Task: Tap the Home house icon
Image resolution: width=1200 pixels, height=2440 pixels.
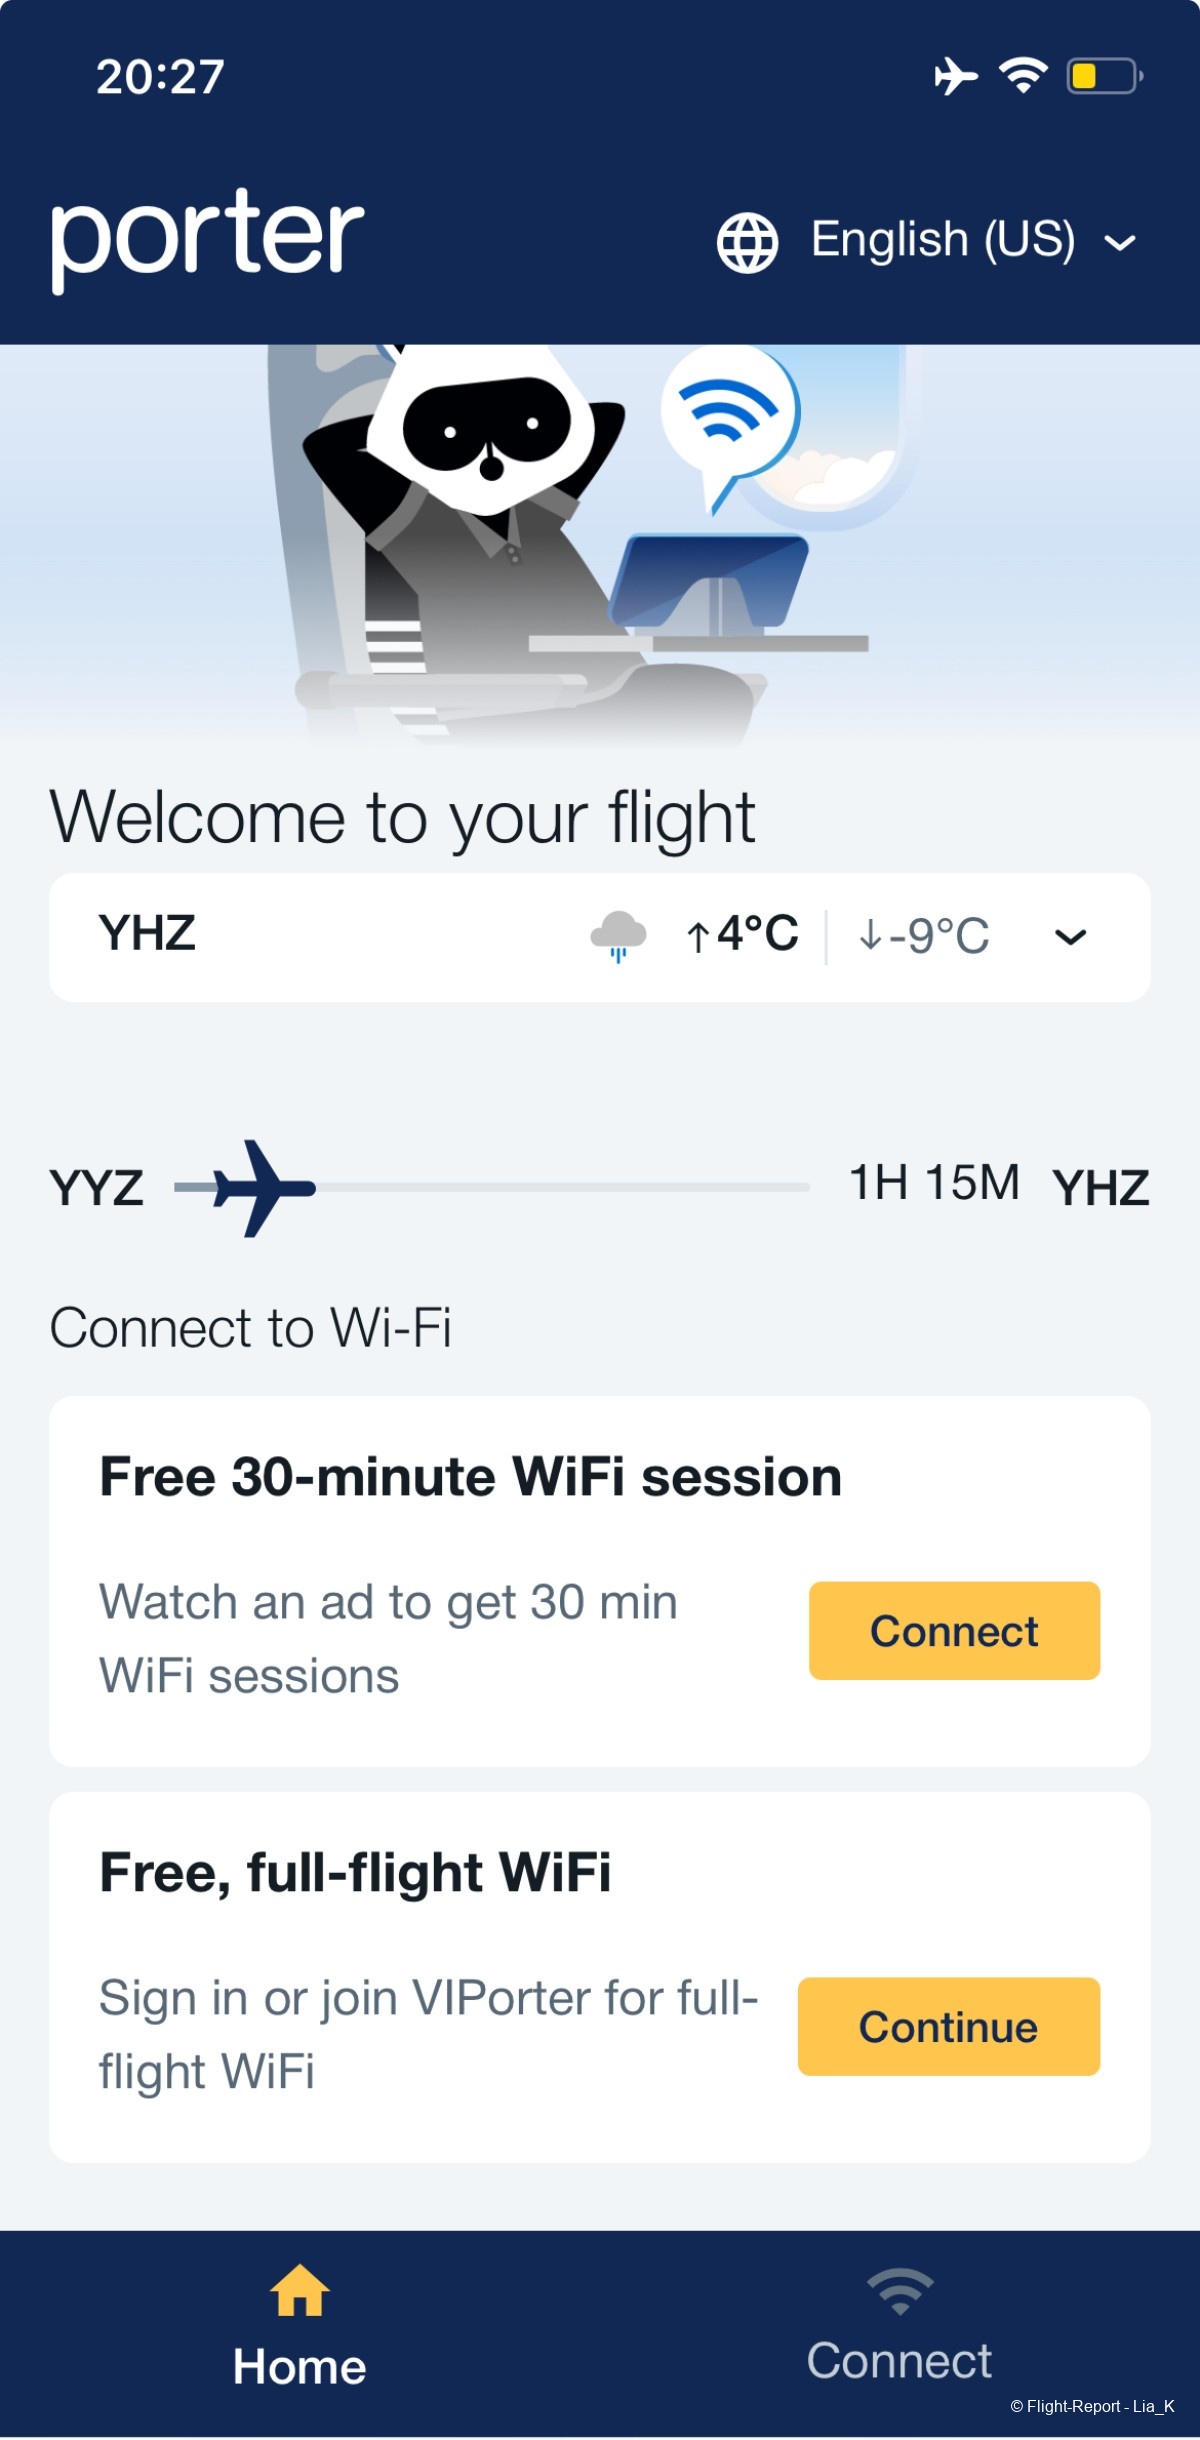Action: point(299,2290)
